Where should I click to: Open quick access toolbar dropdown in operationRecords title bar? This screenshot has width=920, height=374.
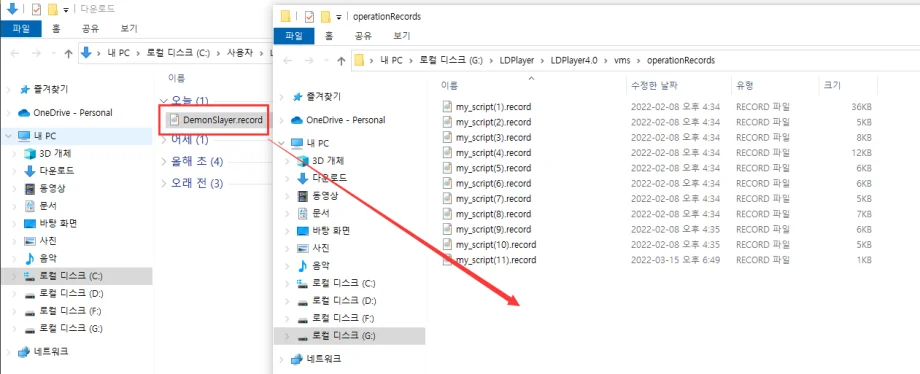[x=339, y=17]
